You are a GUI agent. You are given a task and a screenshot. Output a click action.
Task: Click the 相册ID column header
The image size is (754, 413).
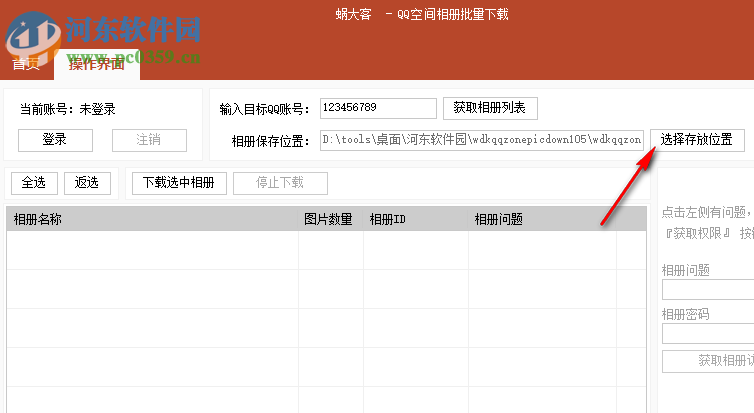coord(415,219)
